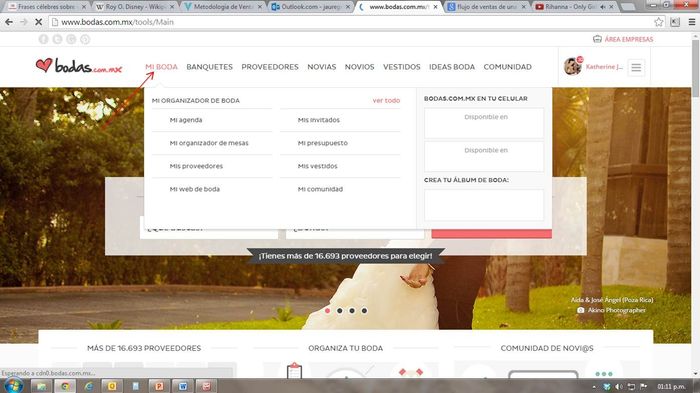Screen dimensions: 700x393
Task: Click first 'Disponible en' app box
Action: 484,123
